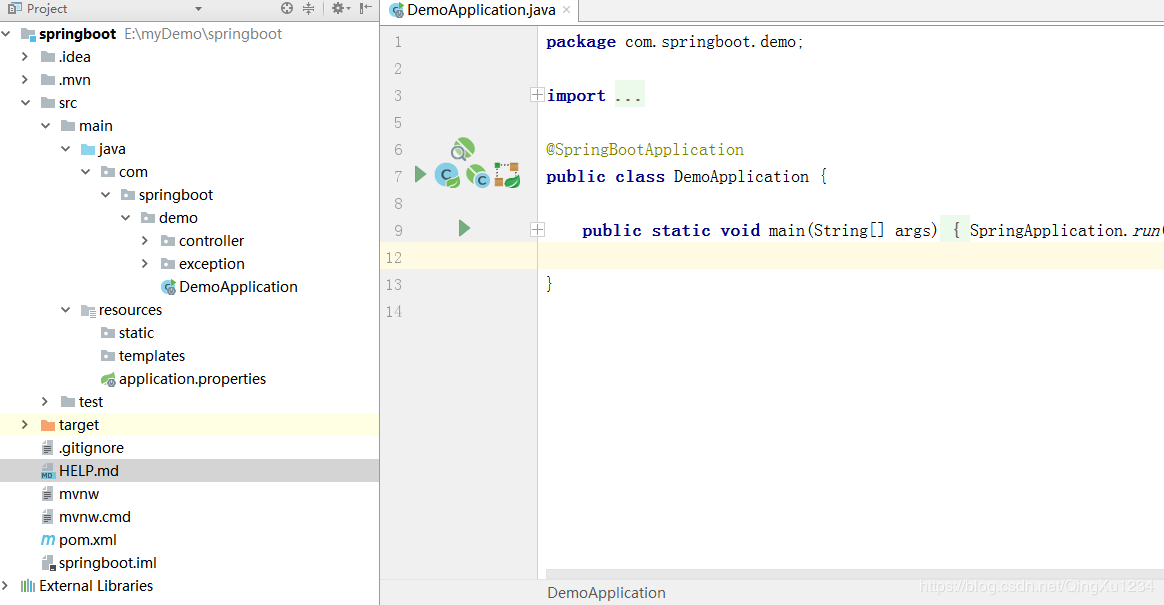
Task: Click the Maven icon of pom.xml
Action: tap(48, 540)
